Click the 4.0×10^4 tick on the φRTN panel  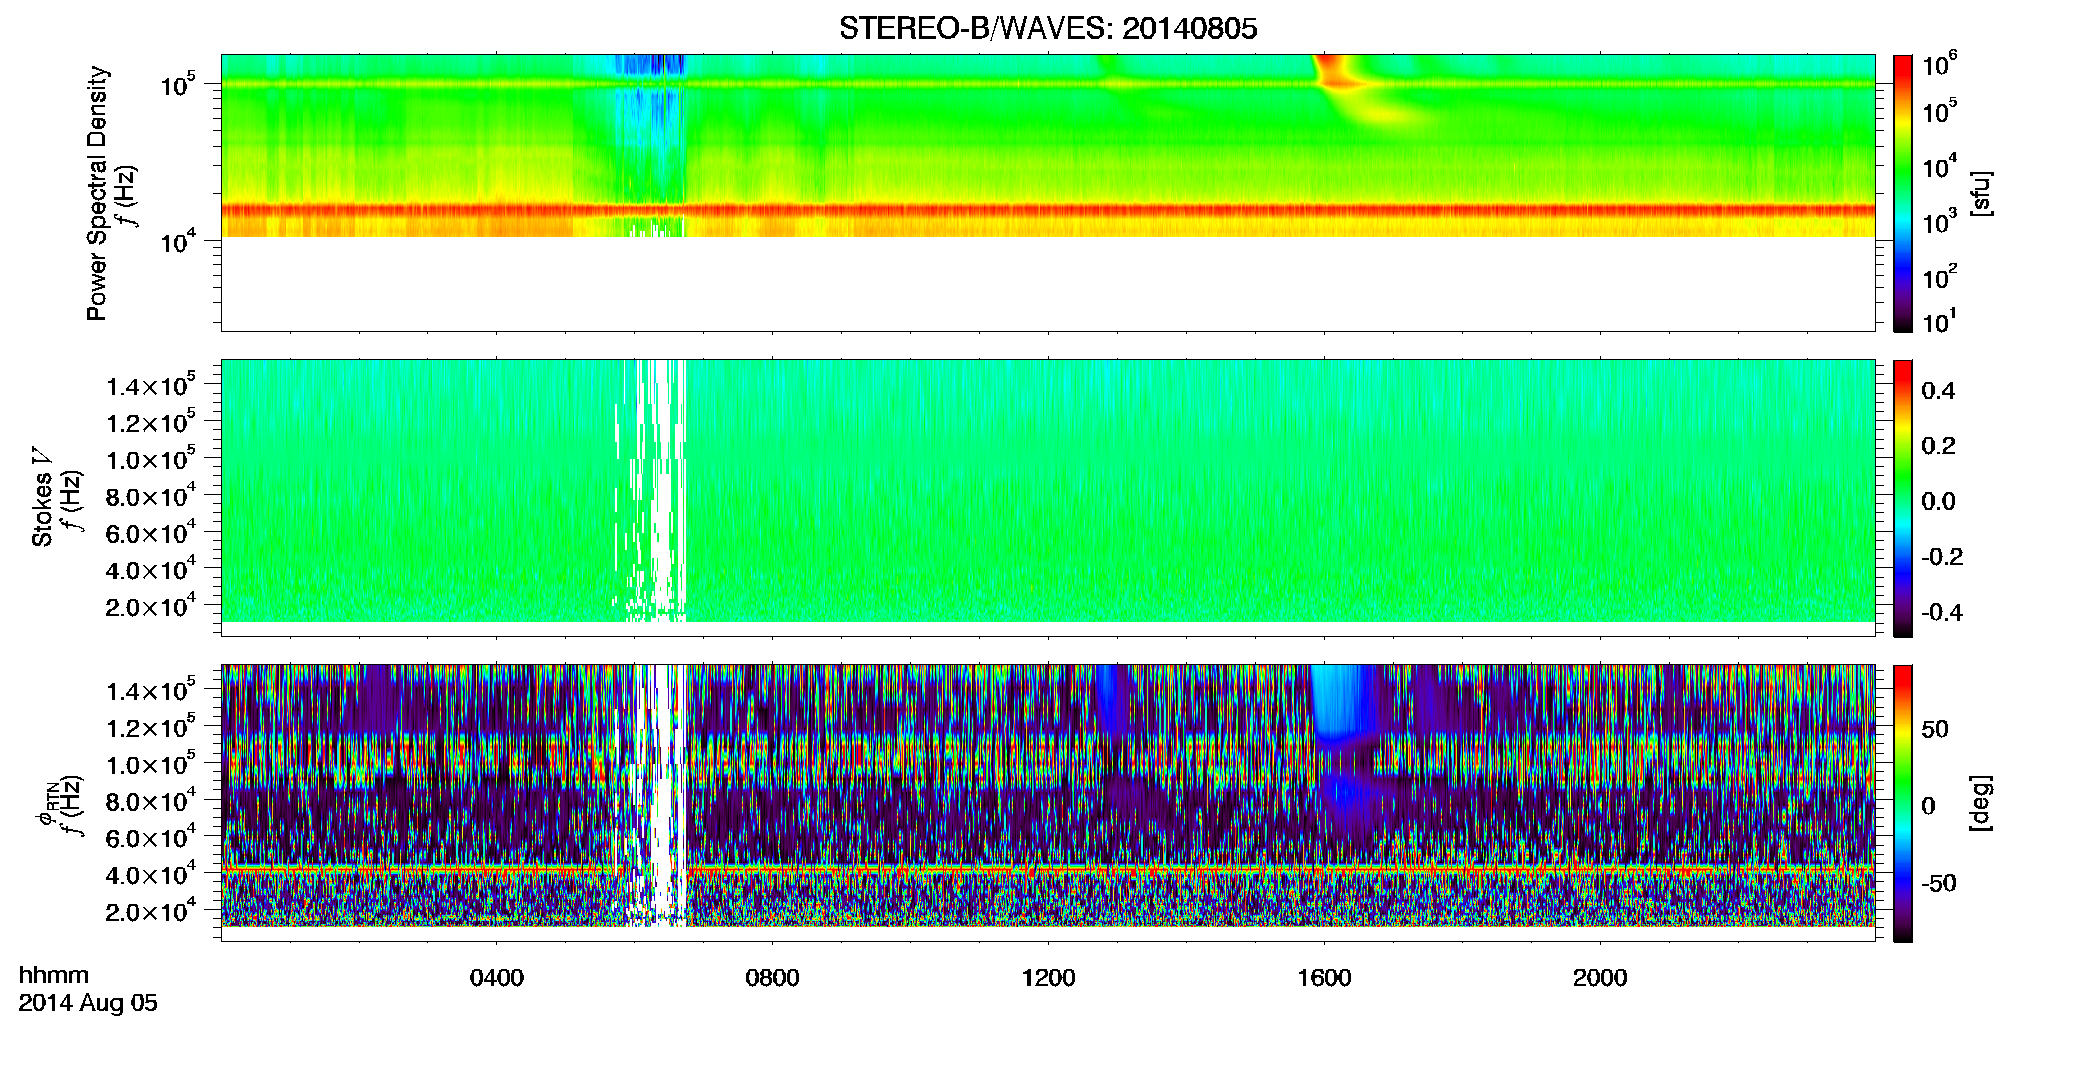pos(150,875)
